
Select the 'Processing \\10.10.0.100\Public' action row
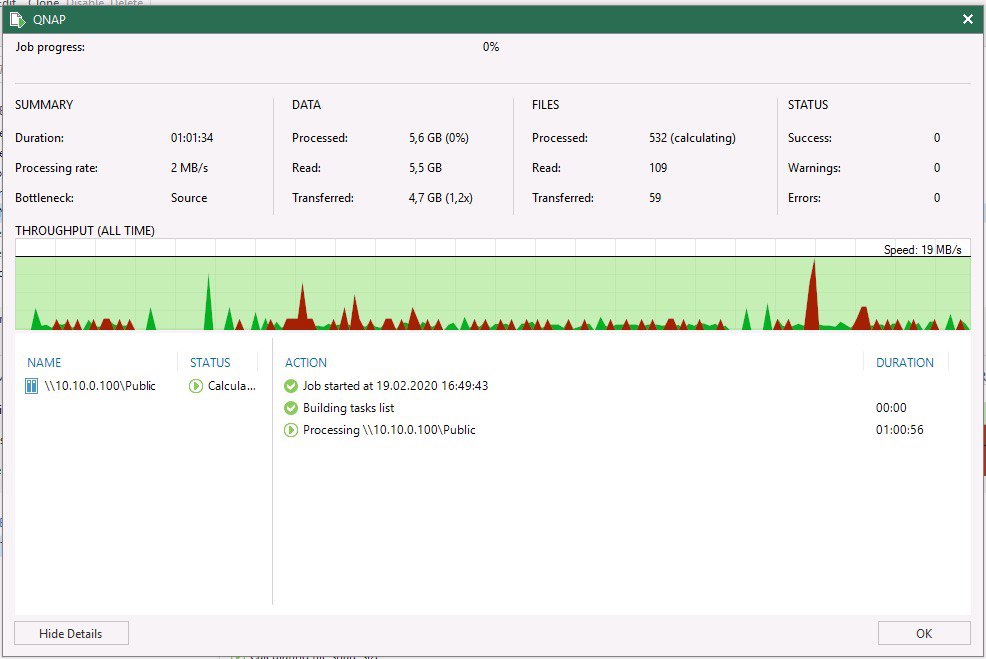616,429
